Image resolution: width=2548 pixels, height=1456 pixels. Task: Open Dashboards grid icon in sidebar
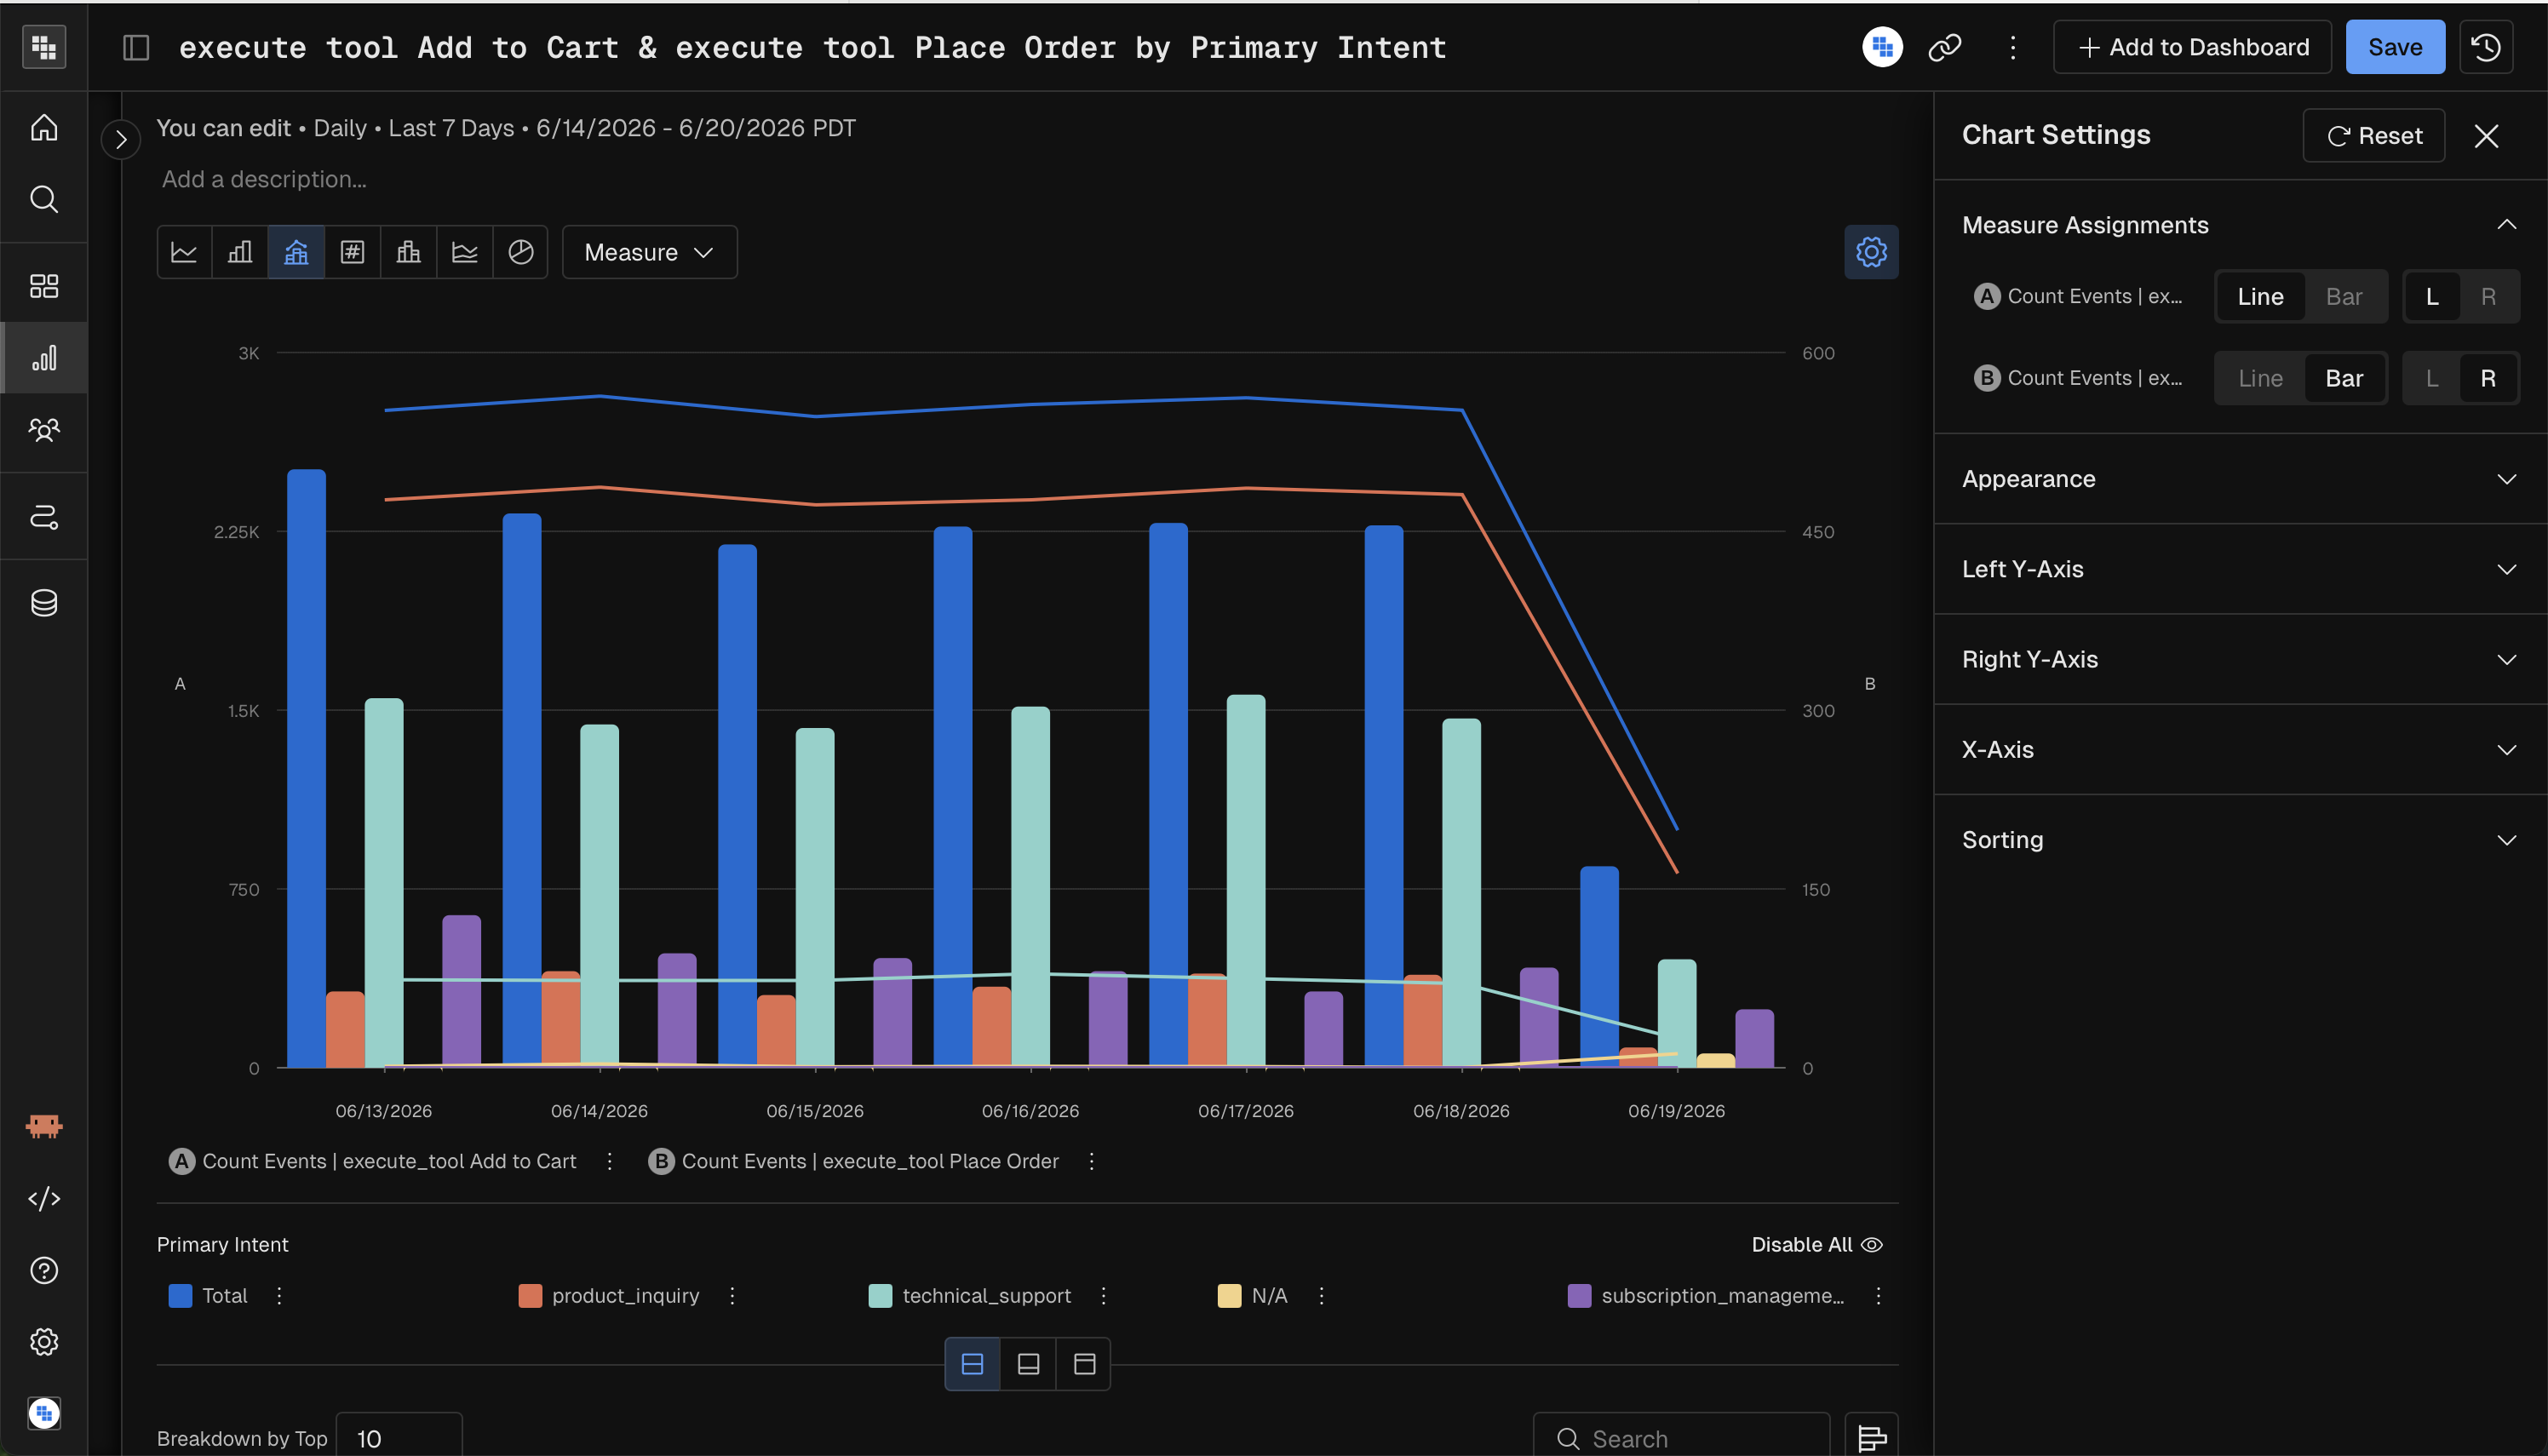click(x=44, y=286)
